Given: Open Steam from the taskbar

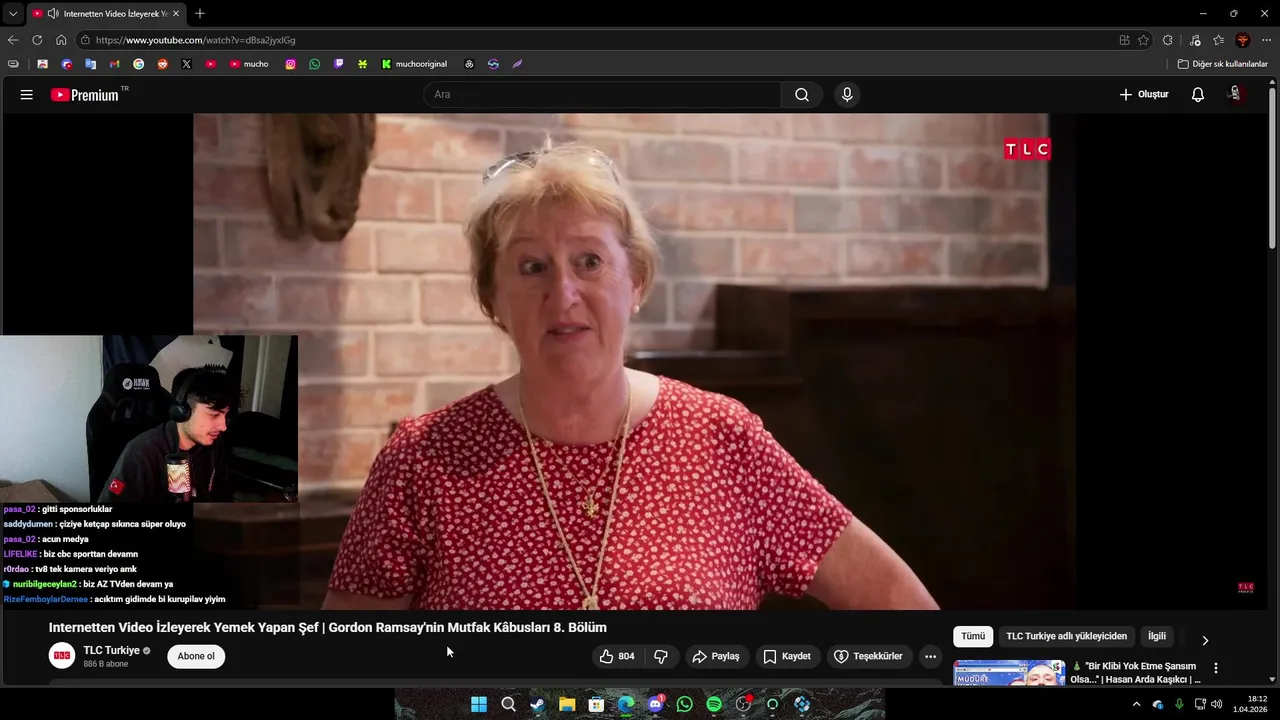Looking at the screenshot, I should pyautogui.click(x=537, y=704).
